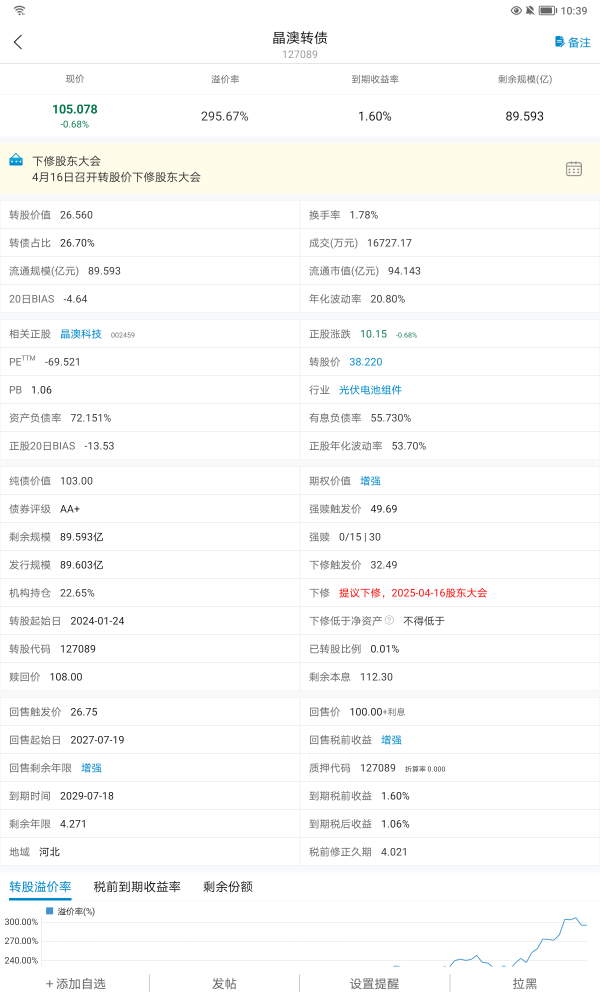600x1000 pixels.
Task: Tap the question mark beside 下修低于净资产
Action: 390,620
